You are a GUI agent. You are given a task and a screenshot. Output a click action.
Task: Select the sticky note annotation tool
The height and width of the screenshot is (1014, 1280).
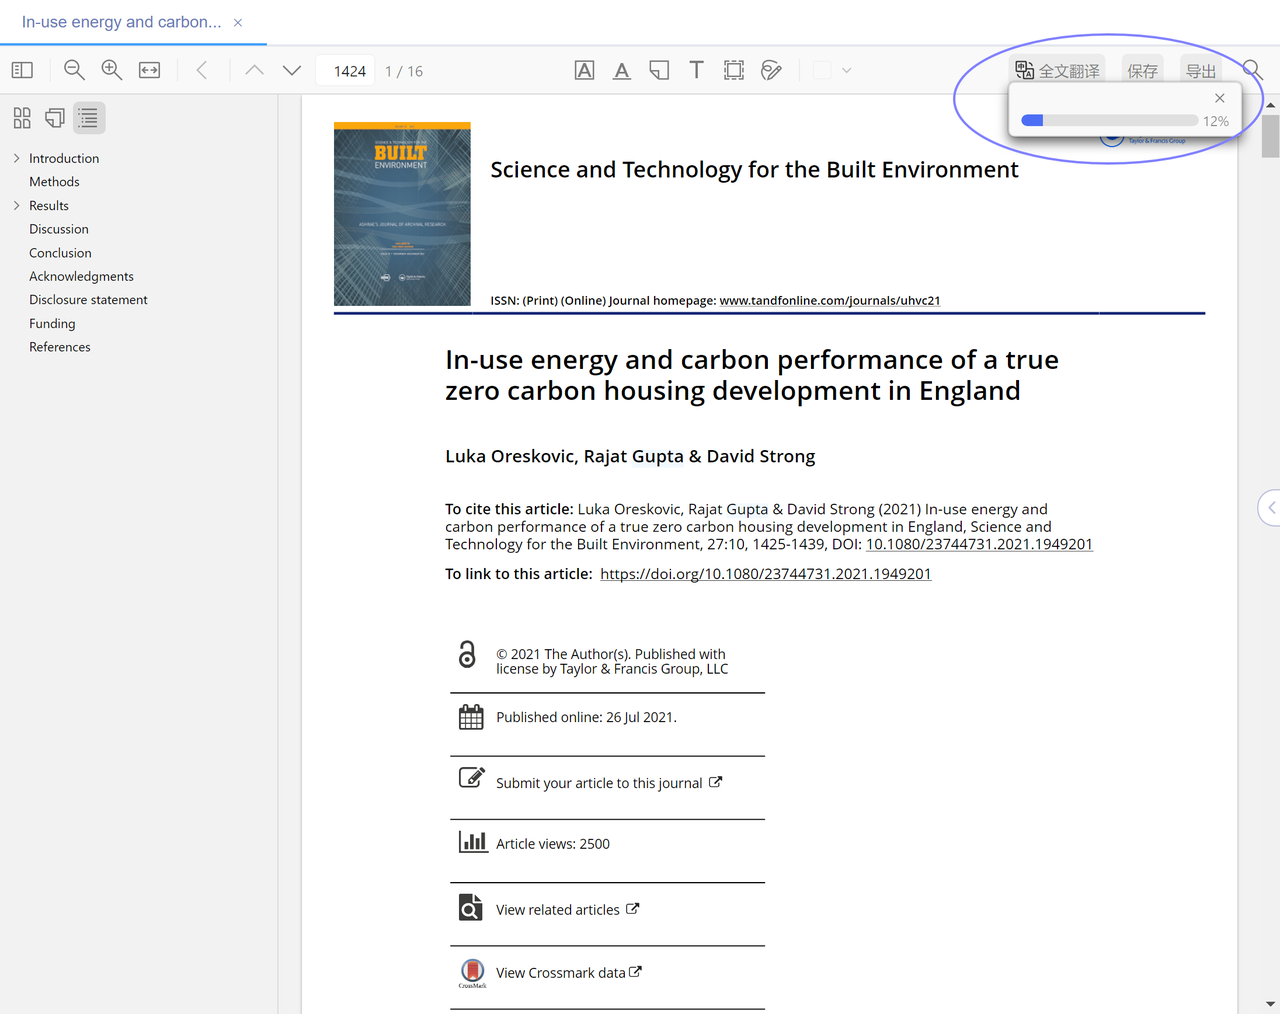tap(659, 70)
